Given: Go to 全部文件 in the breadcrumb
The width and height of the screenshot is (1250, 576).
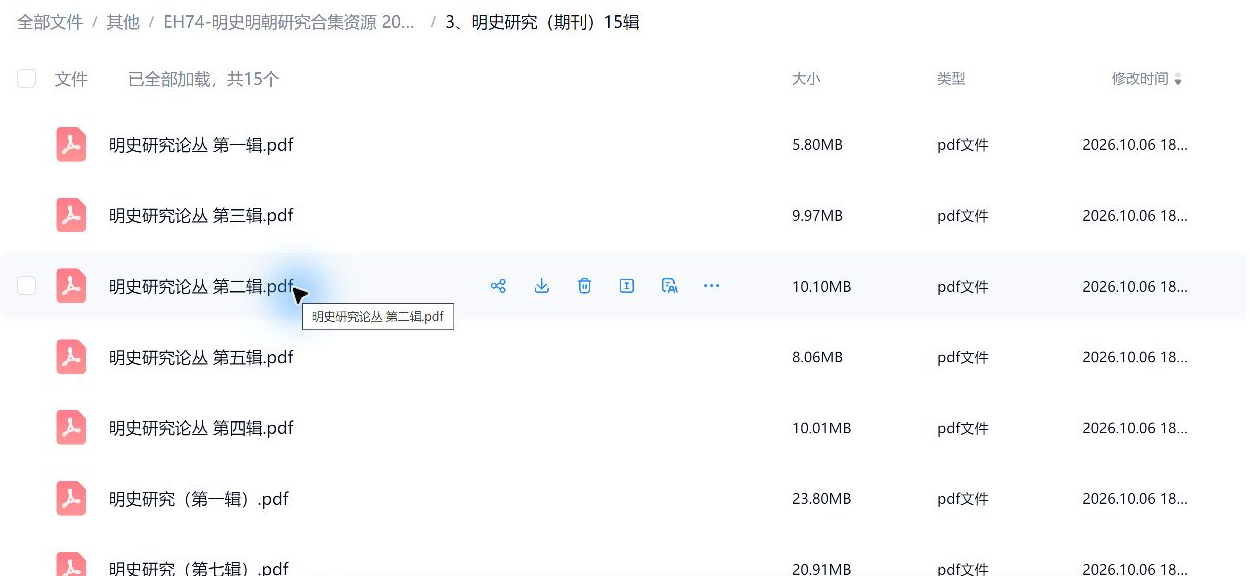Looking at the screenshot, I should click(x=50, y=22).
